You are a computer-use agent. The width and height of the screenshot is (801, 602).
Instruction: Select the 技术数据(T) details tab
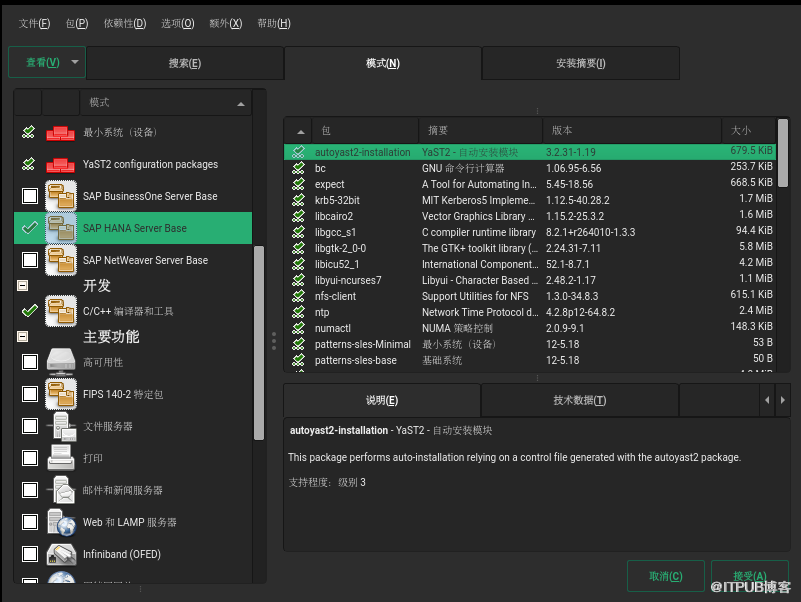point(579,400)
